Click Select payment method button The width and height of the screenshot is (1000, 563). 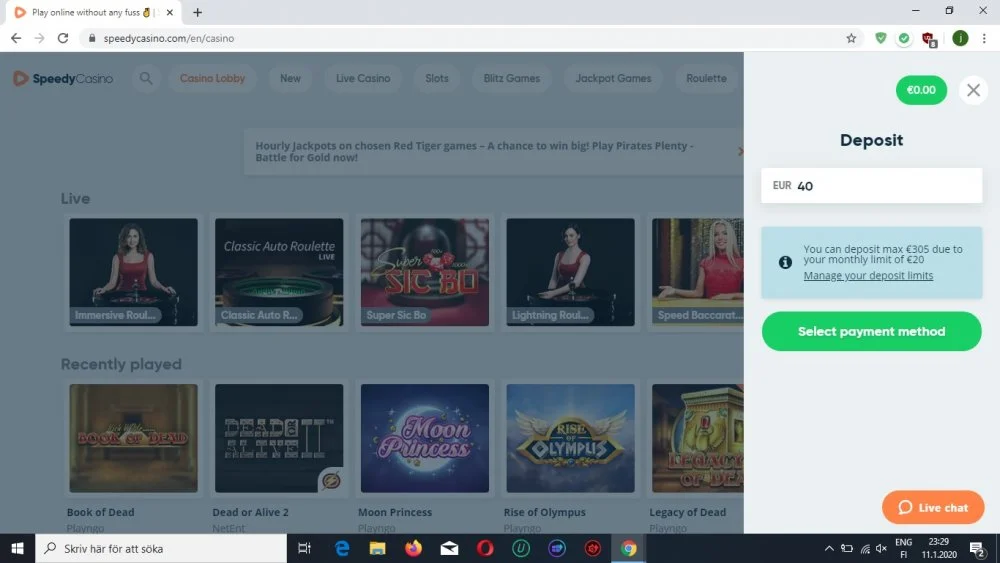[871, 332]
